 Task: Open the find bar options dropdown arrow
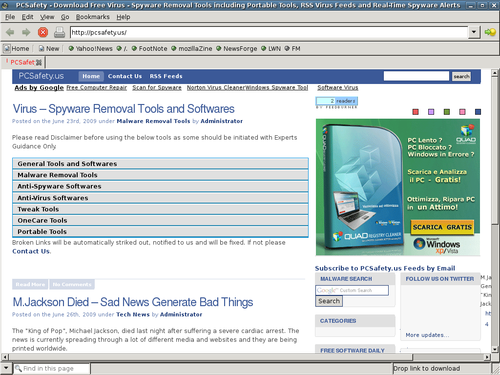coord(6,368)
